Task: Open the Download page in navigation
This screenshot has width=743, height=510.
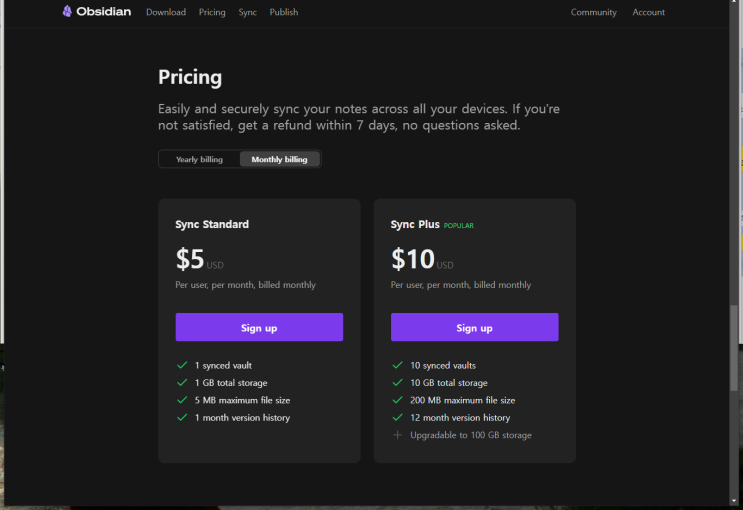Action: pyautogui.click(x=166, y=12)
